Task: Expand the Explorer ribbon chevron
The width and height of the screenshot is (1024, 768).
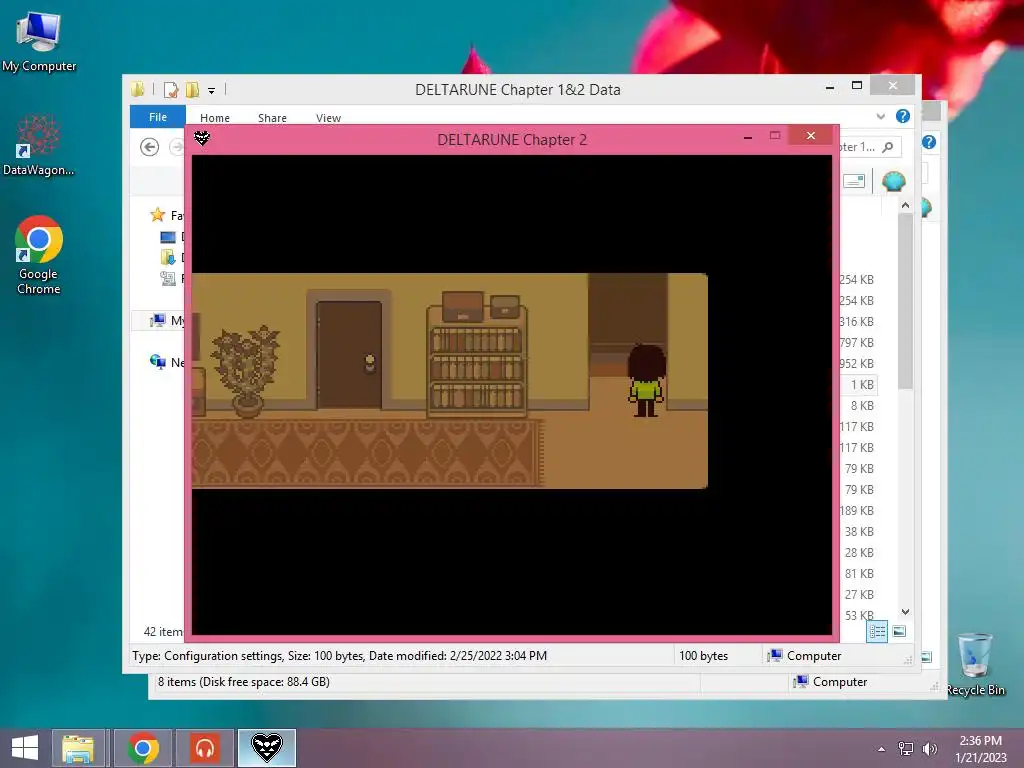Action: 880,116
